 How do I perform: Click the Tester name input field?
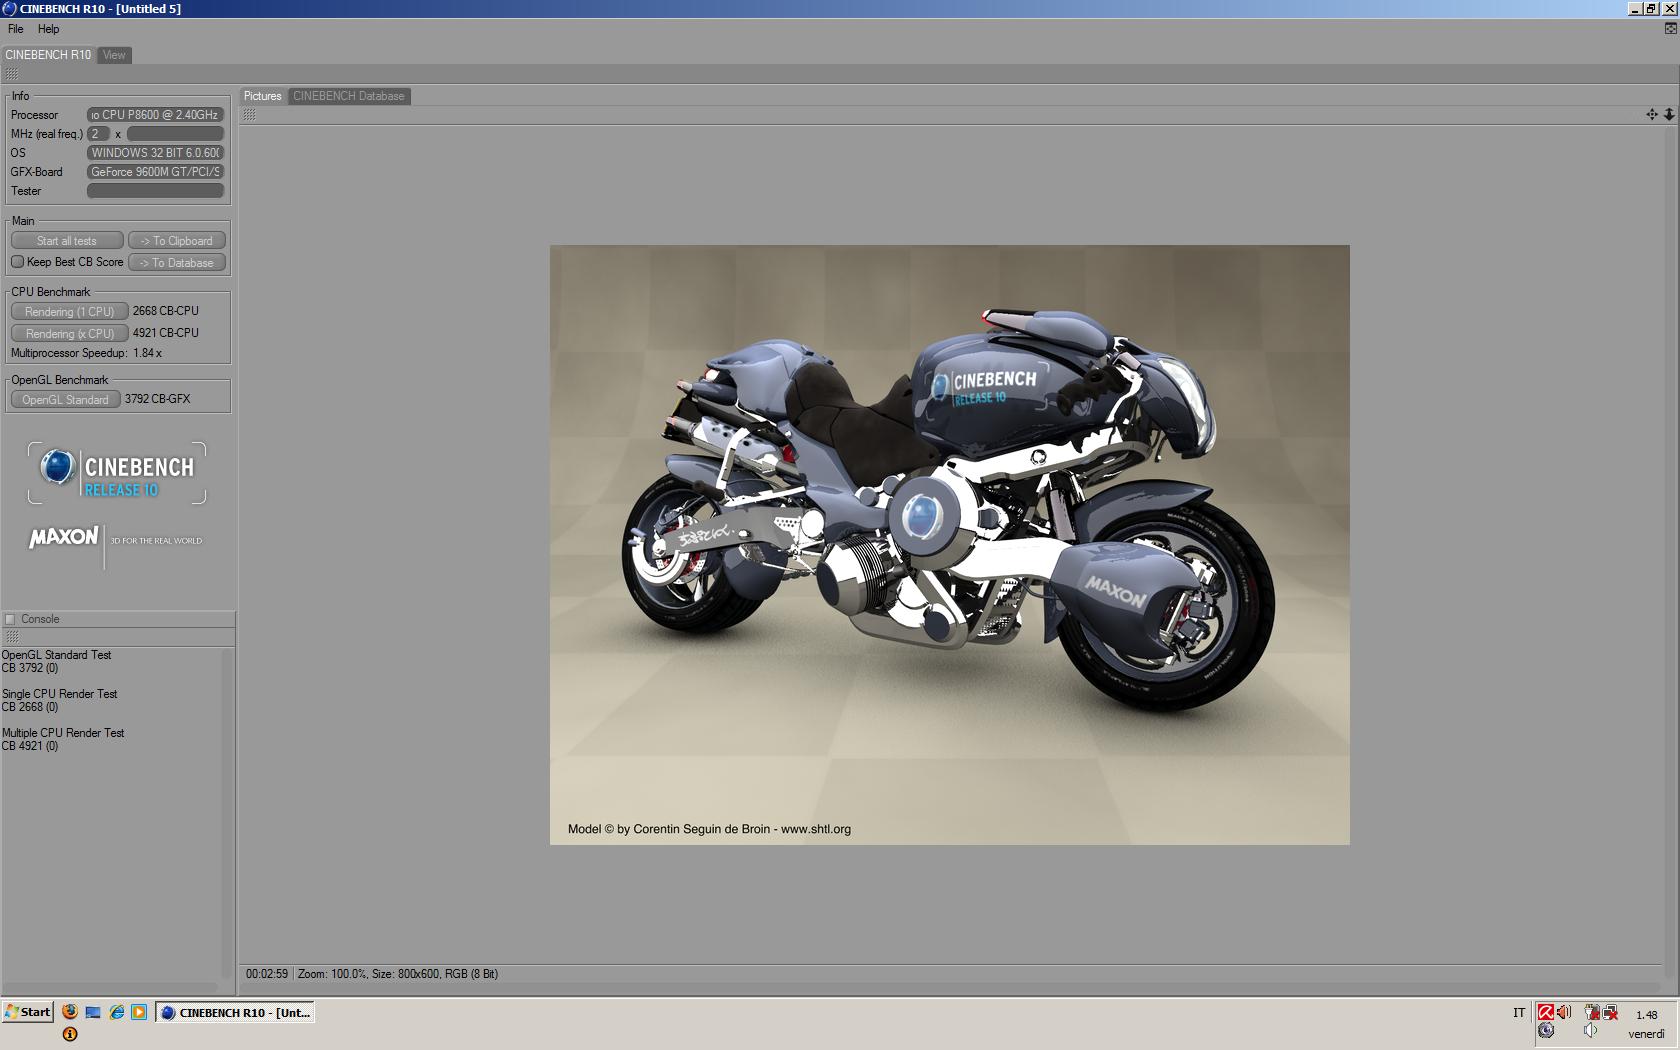pos(155,191)
